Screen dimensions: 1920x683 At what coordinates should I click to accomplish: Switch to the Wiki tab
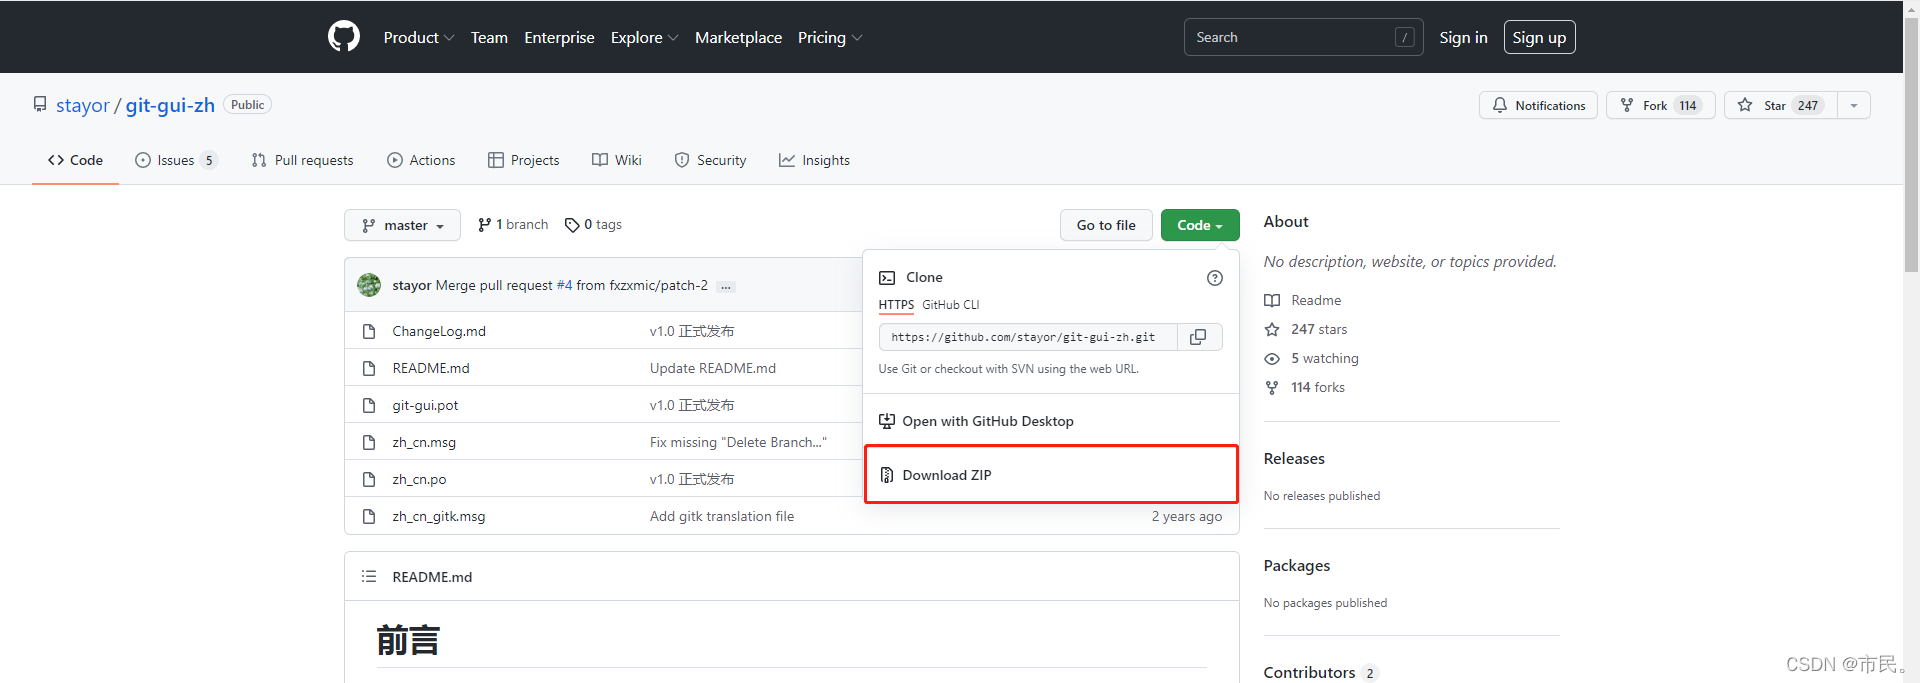[x=617, y=160]
